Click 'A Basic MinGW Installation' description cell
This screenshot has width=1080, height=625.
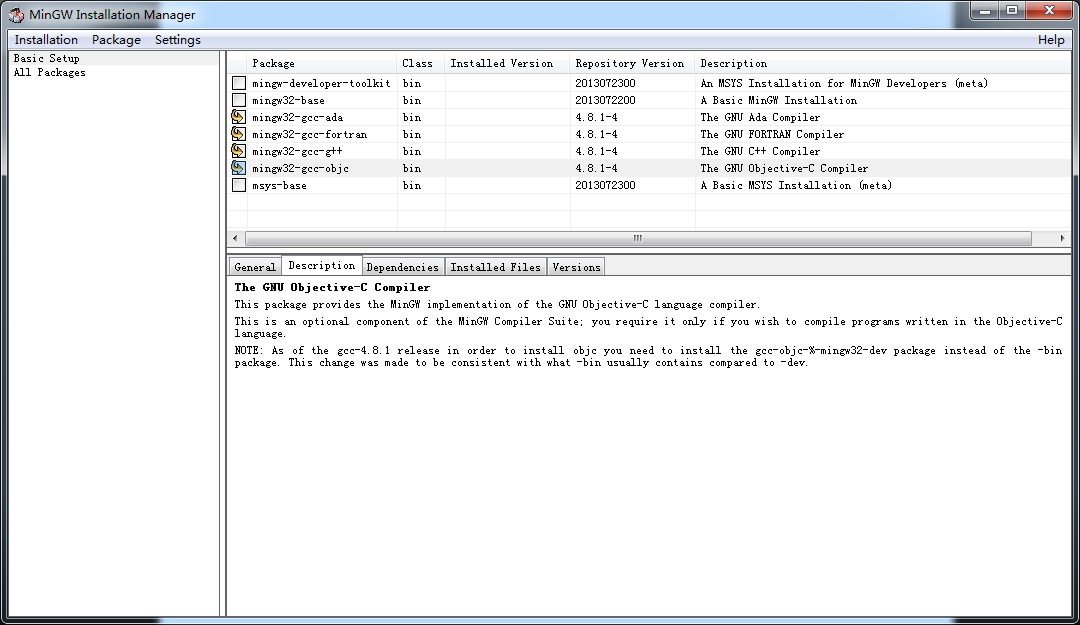coord(779,101)
